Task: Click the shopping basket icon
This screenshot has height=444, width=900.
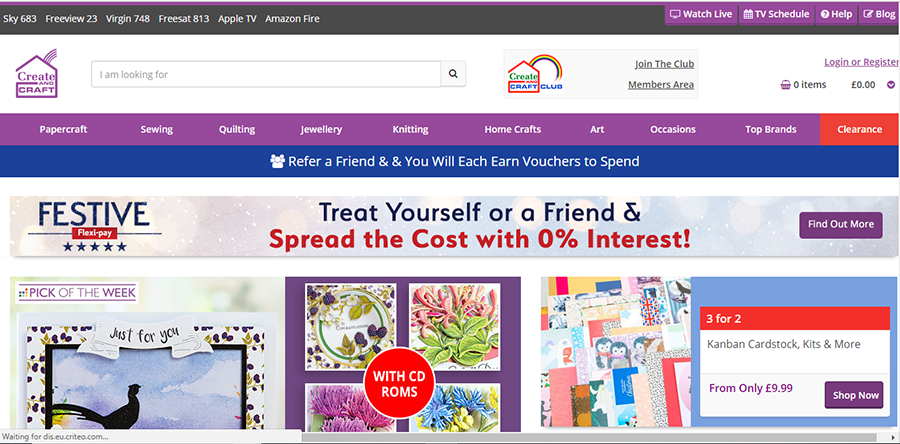Action: tap(786, 85)
